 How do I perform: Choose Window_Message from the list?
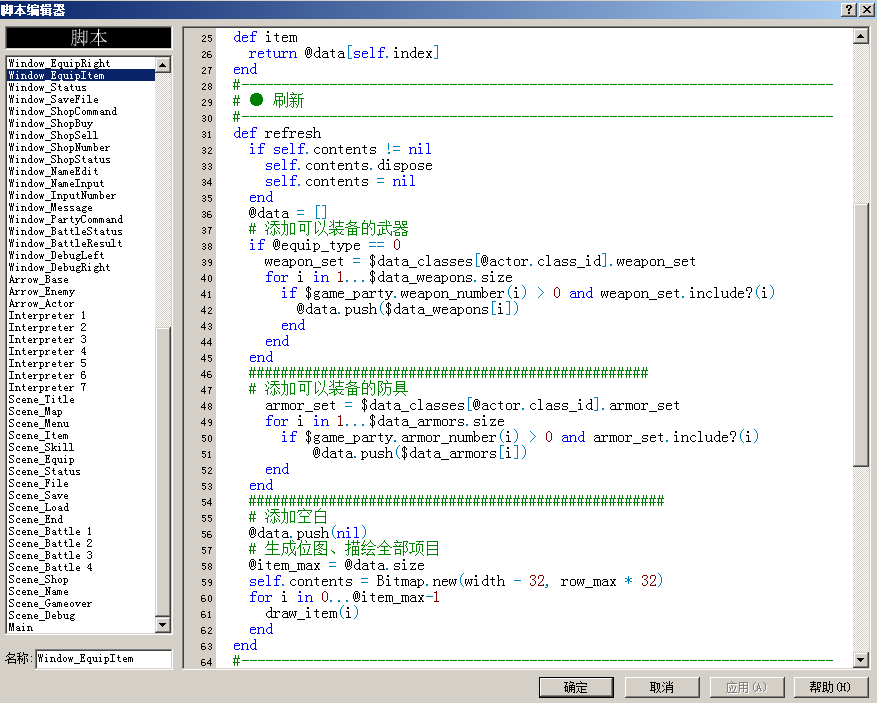[81, 207]
